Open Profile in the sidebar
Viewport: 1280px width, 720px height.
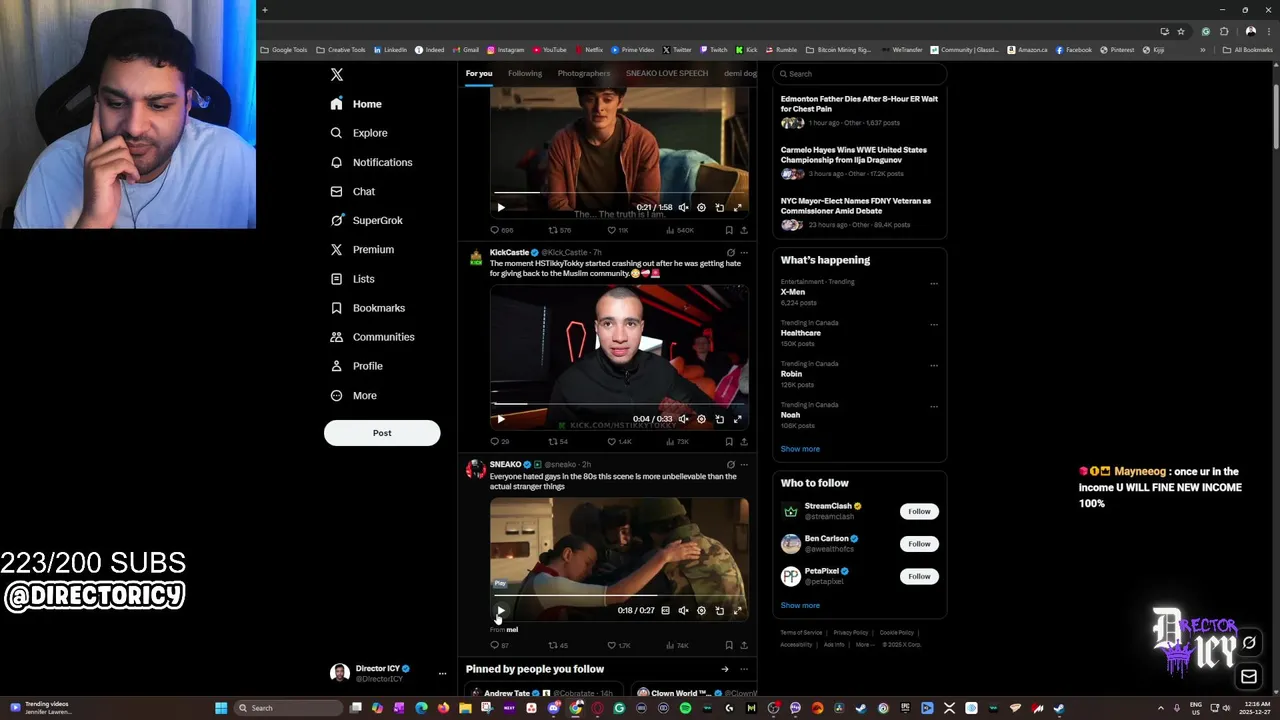[357, 366]
